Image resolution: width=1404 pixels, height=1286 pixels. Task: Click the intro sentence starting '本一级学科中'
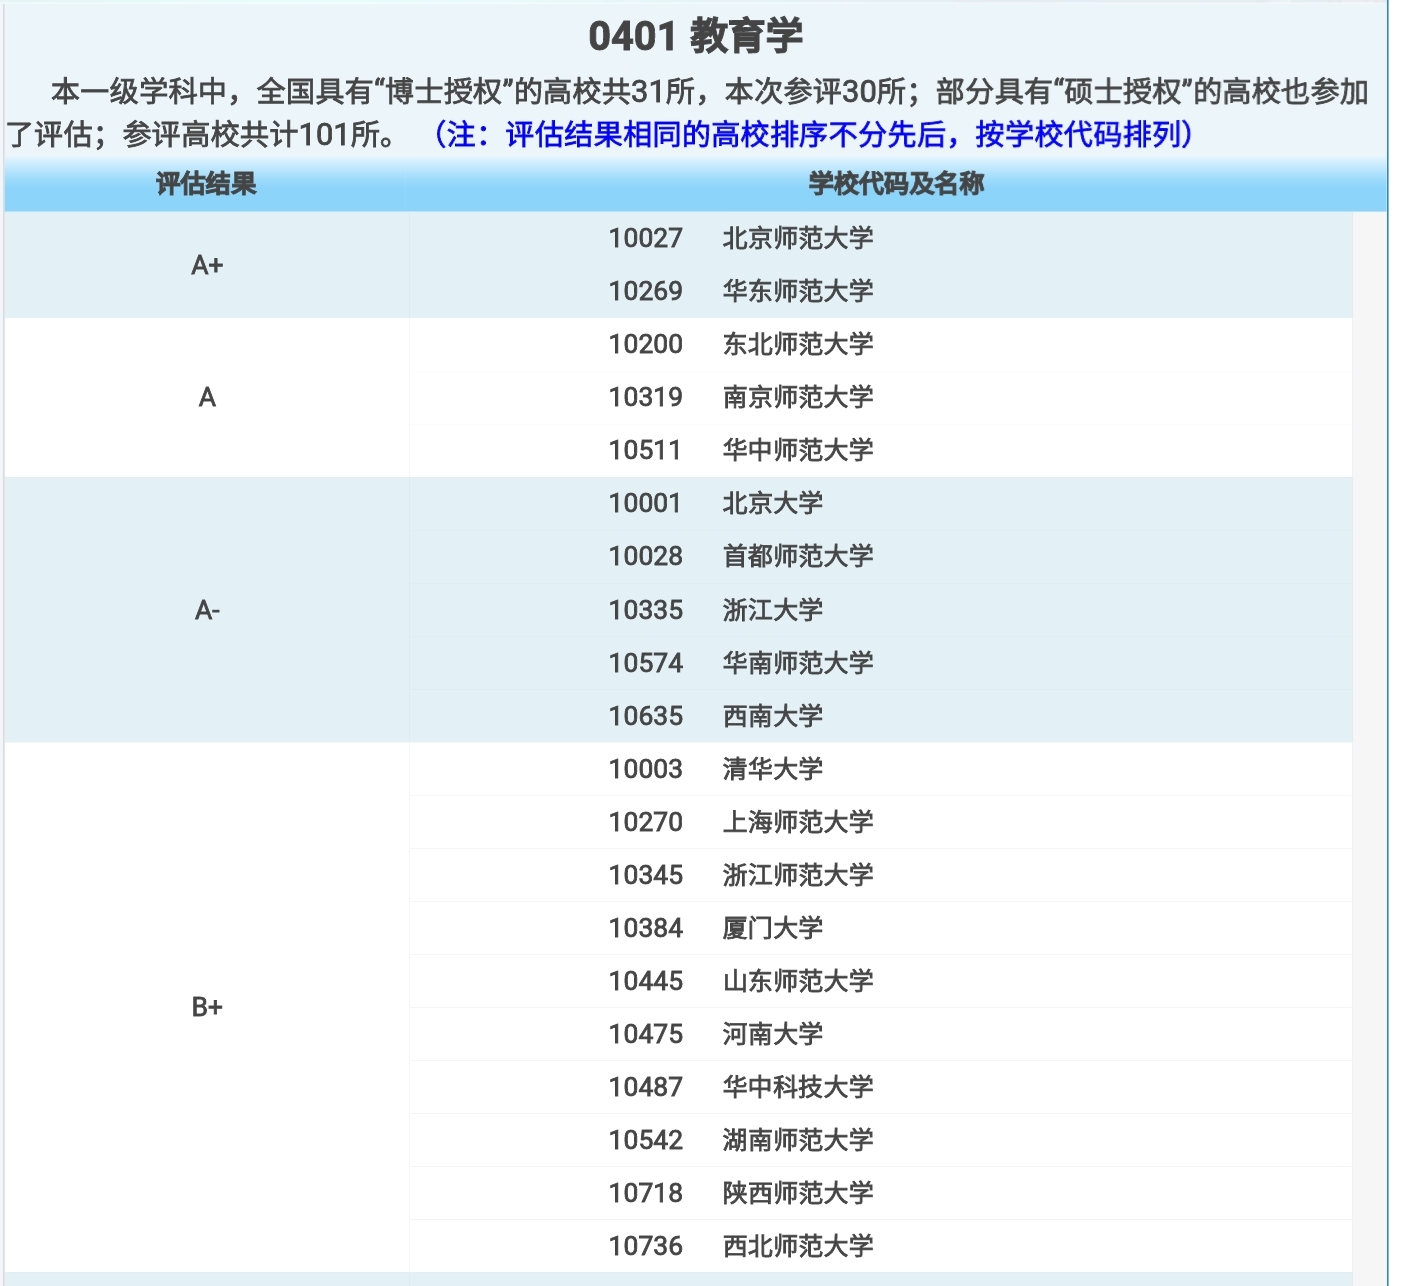688,112
